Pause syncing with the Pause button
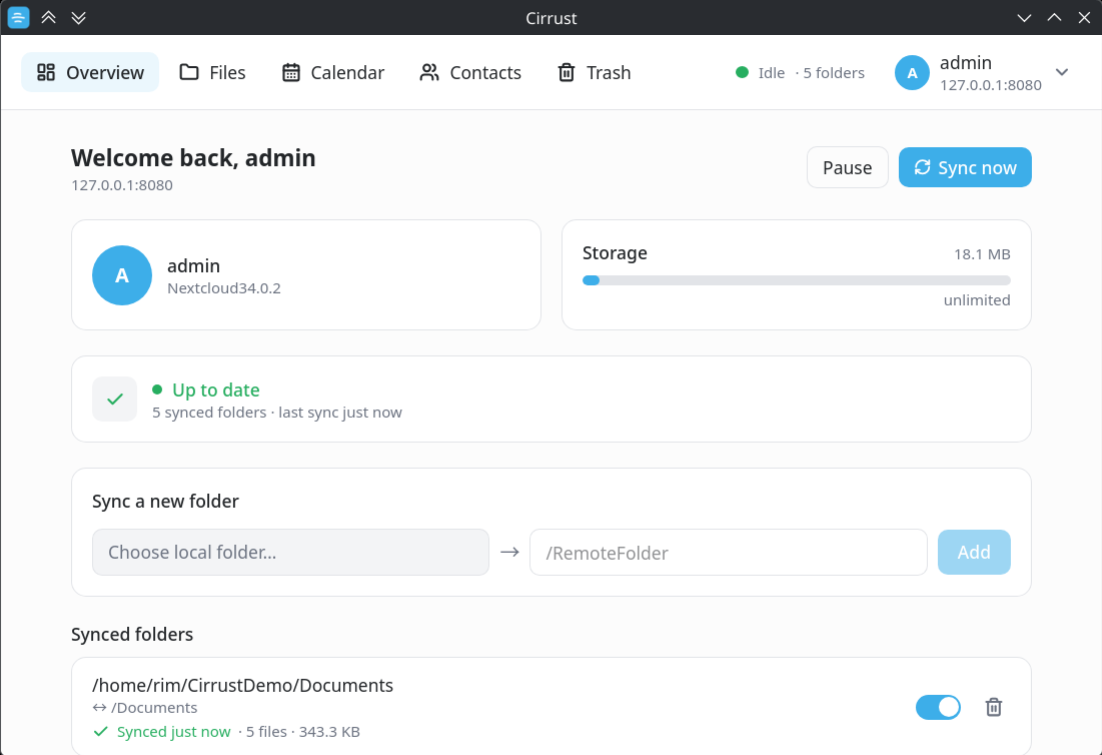Screen dimensions: 1102x755 [847, 167]
